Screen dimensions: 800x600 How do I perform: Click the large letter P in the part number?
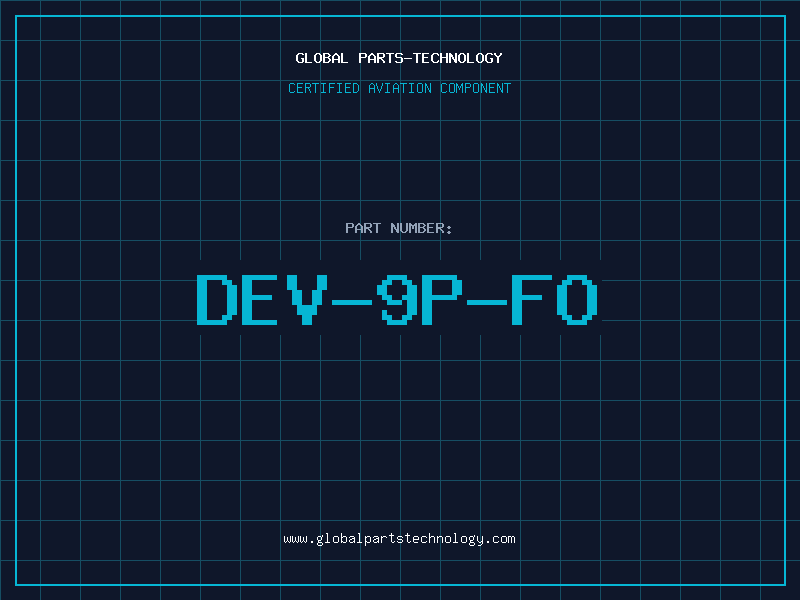tap(442, 300)
